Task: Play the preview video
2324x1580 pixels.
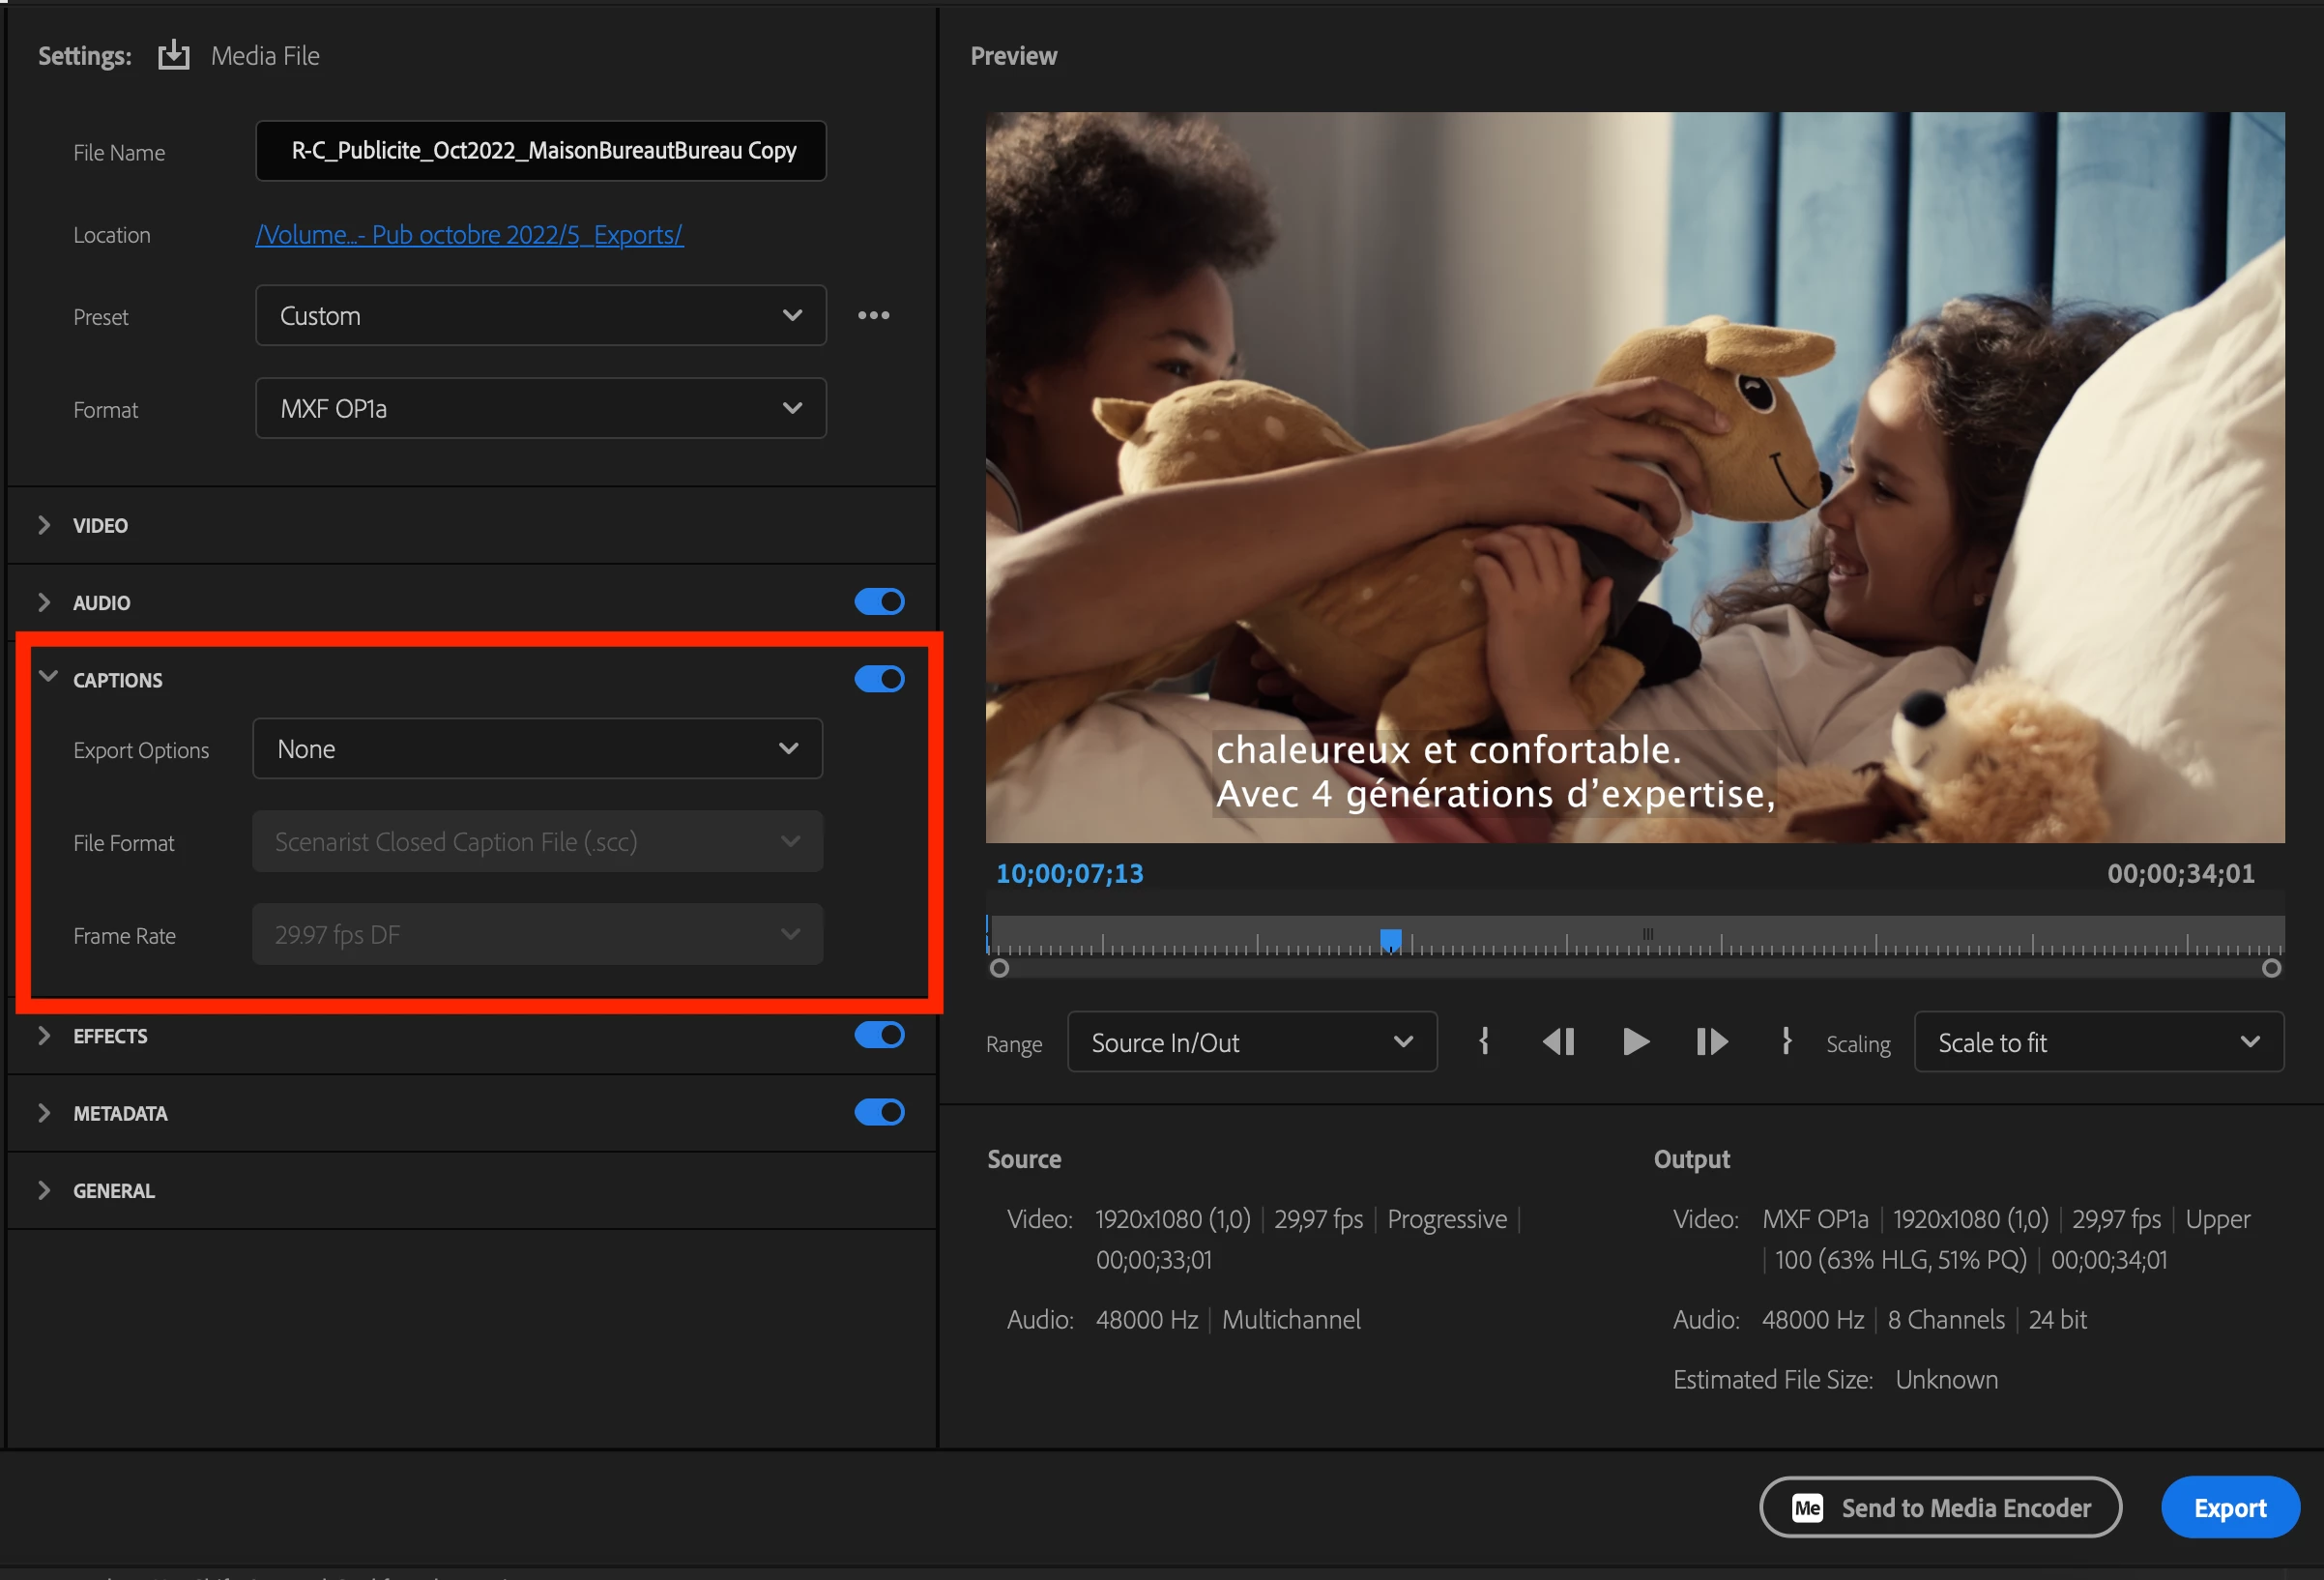Action: [1635, 1042]
